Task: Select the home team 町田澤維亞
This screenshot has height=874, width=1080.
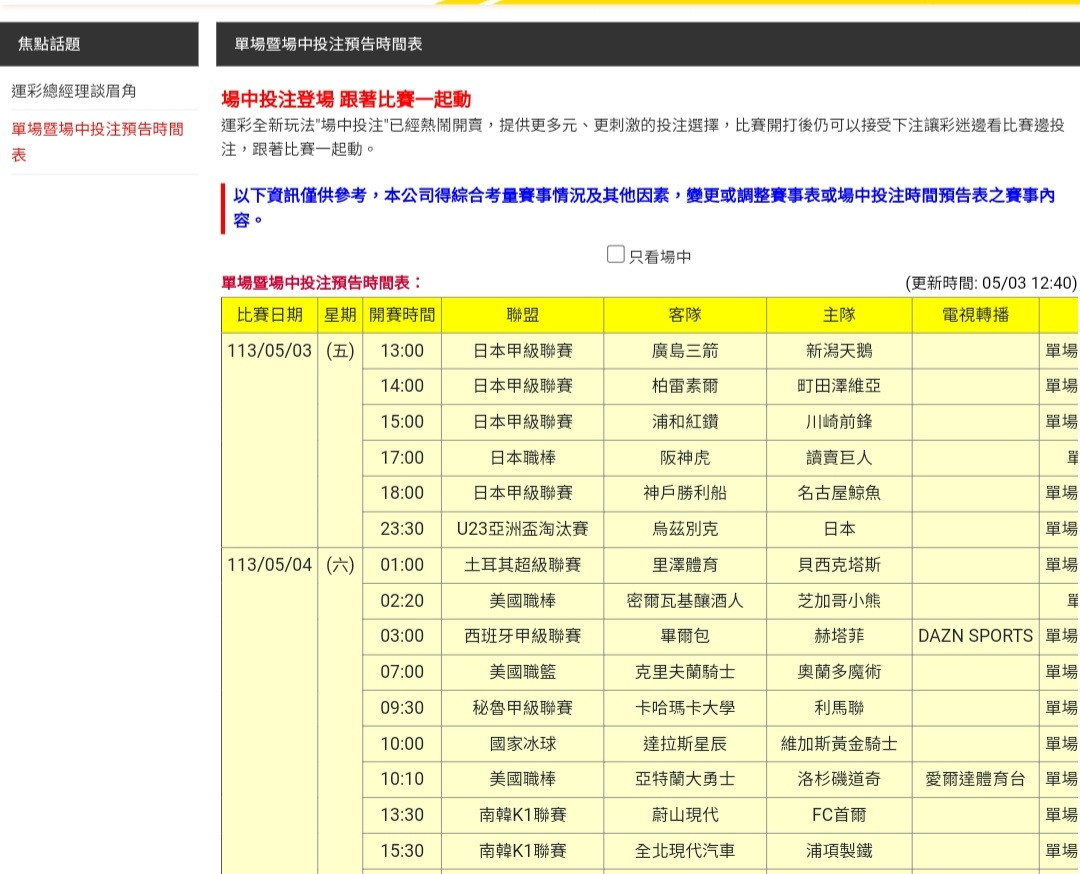Action: [839, 386]
